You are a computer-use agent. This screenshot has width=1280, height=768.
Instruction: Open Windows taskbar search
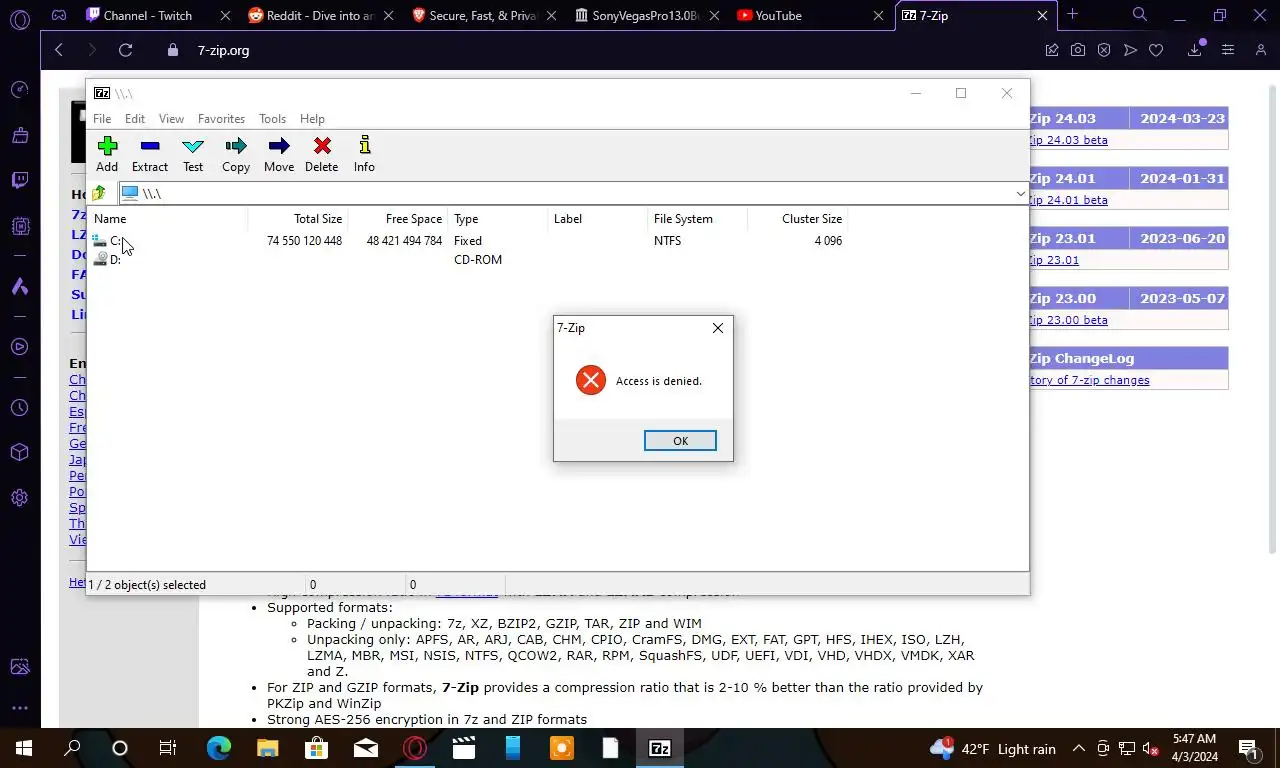(72, 748)
